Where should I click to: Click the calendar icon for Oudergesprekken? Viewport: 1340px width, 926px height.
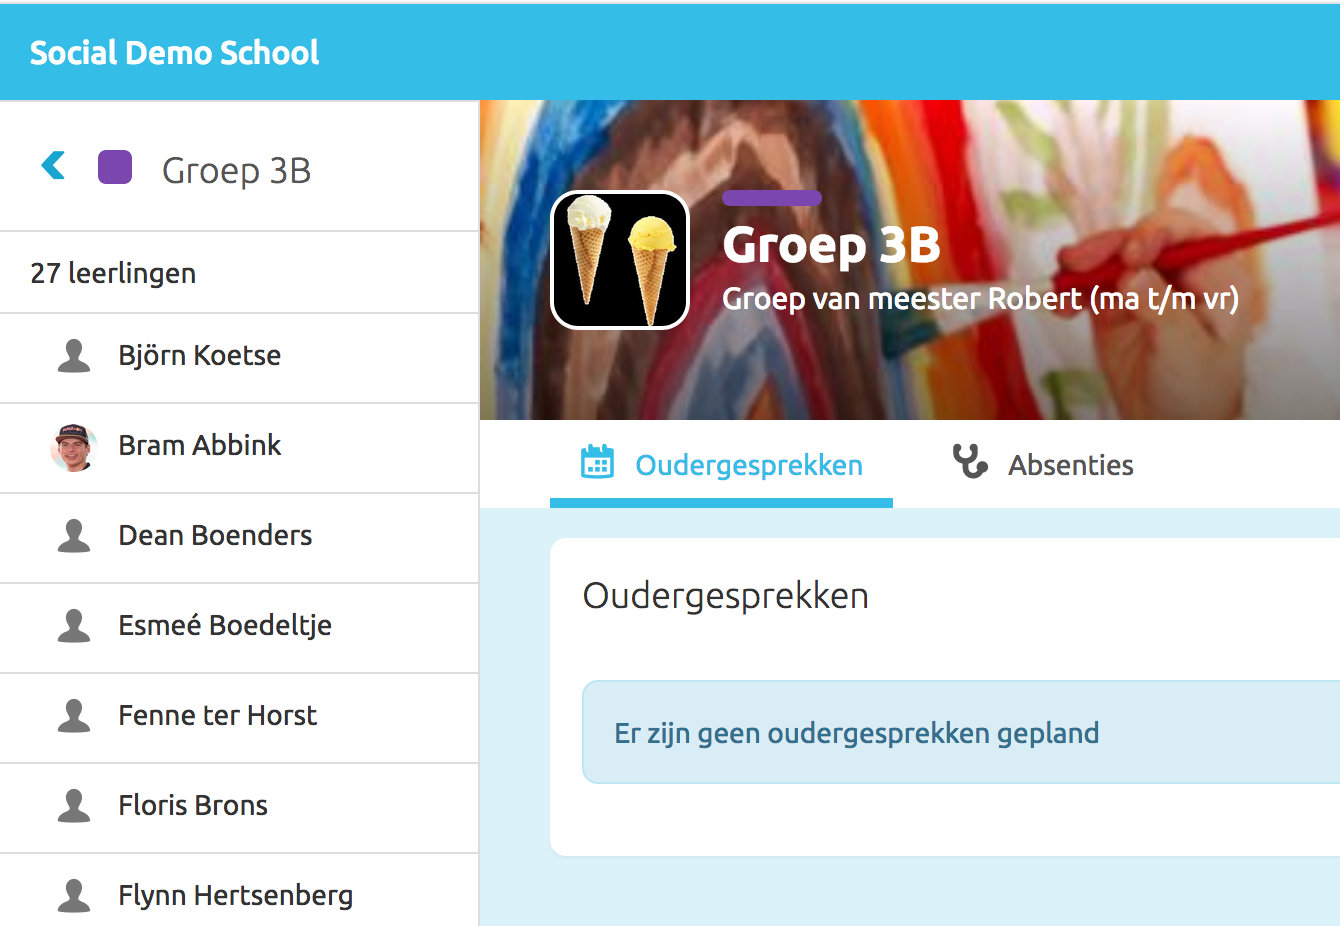coord(598,463)
